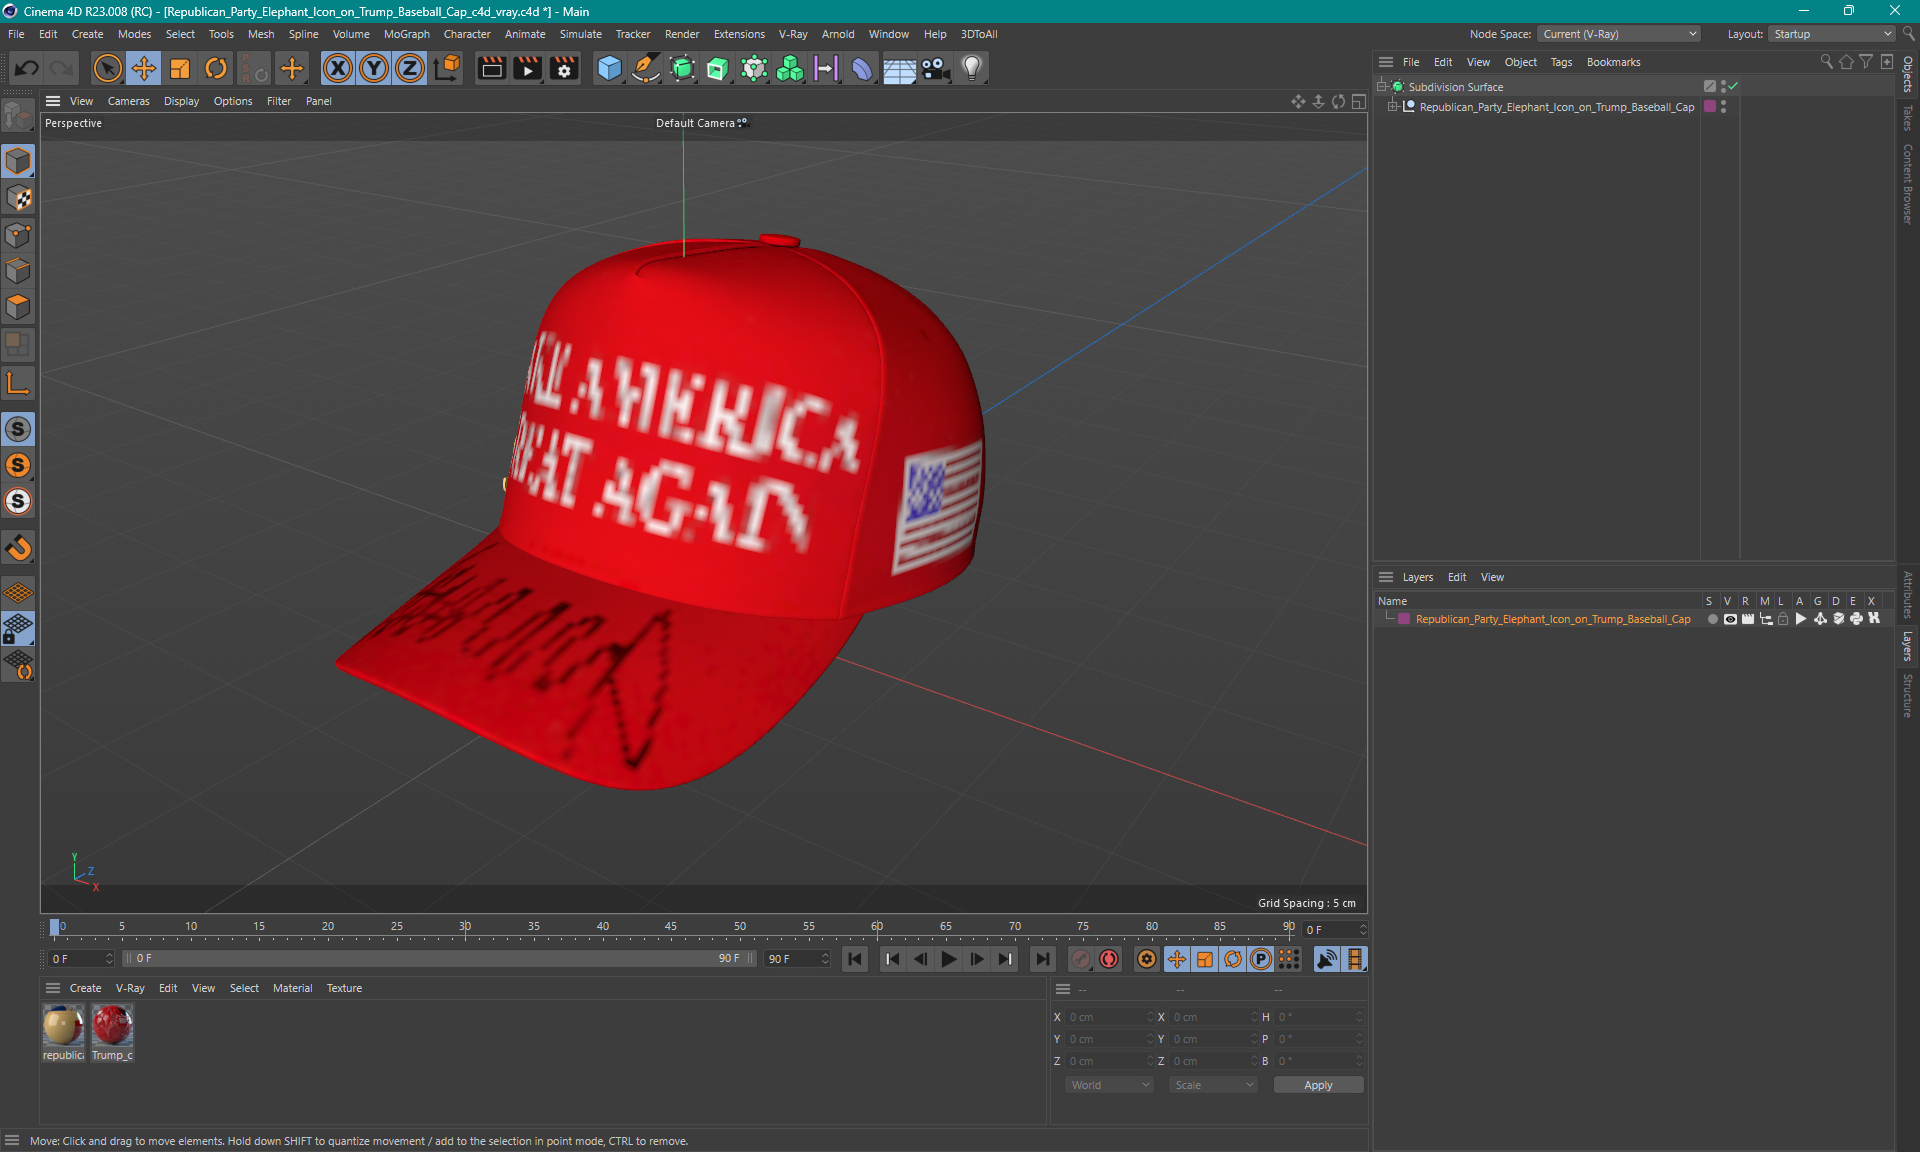Click the X position 0 cm field
The width and height of the screenshot is (1920, 1152).
point(1109,1017)
